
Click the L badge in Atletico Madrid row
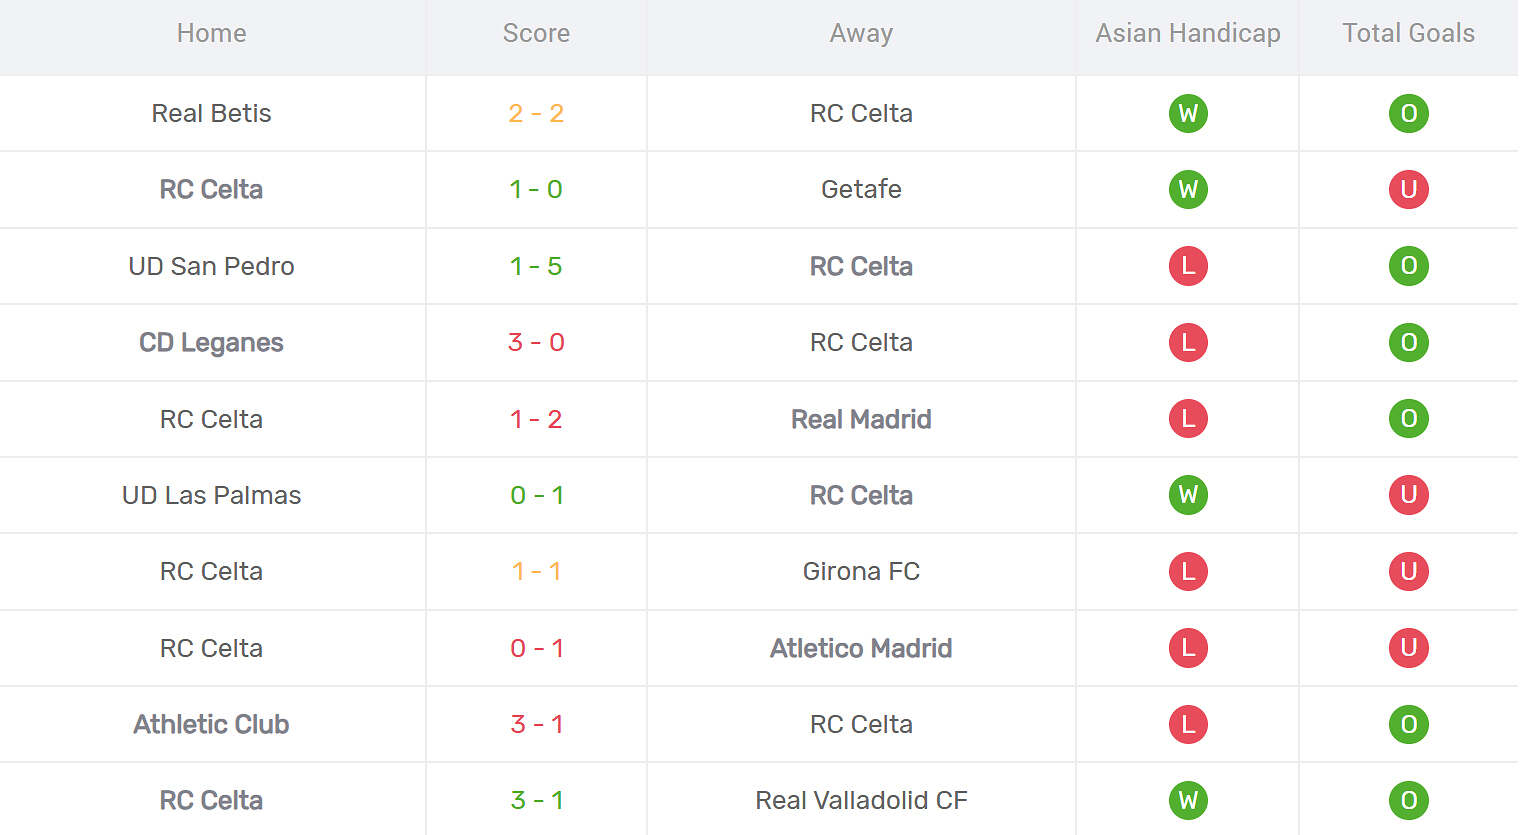(x=1188, y=648)
